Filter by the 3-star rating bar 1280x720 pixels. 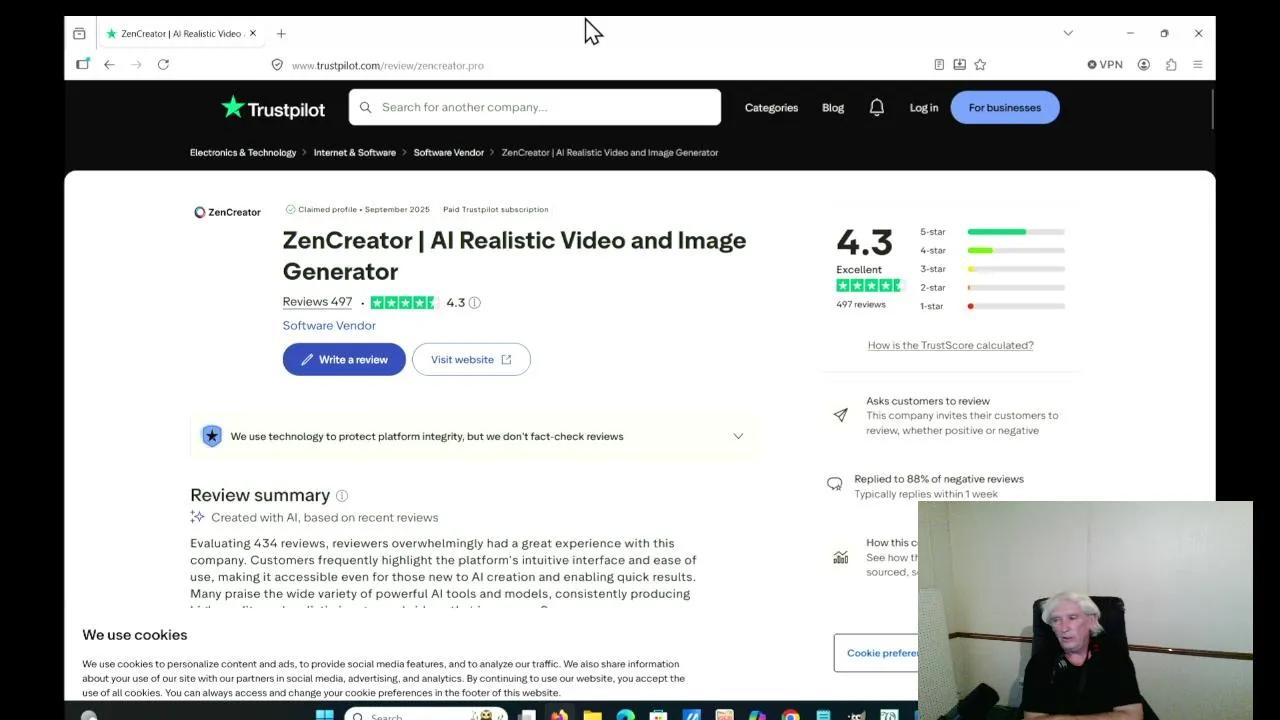[992, 269]
